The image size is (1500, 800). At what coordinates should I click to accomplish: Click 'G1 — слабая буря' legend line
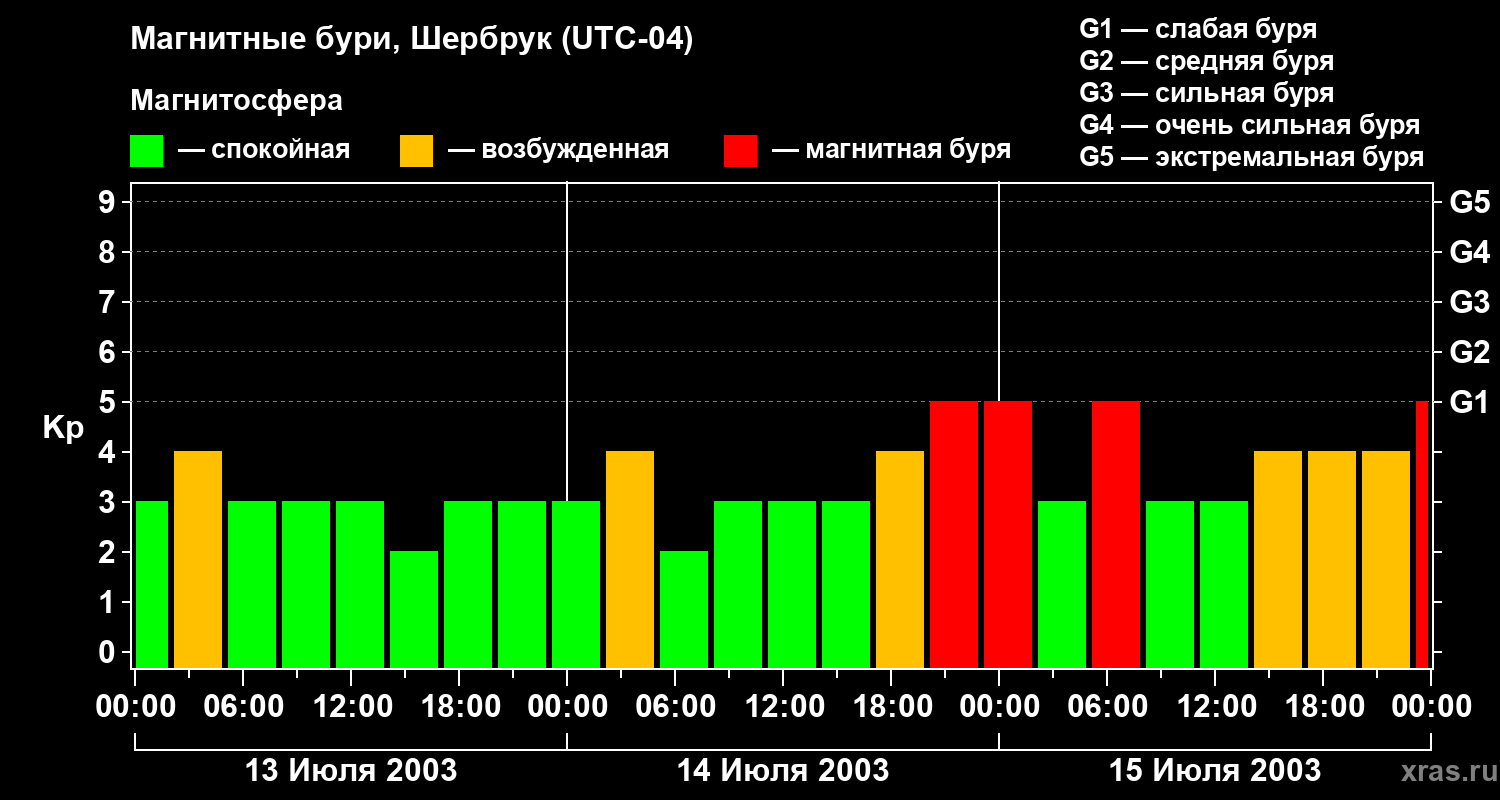1198,29
